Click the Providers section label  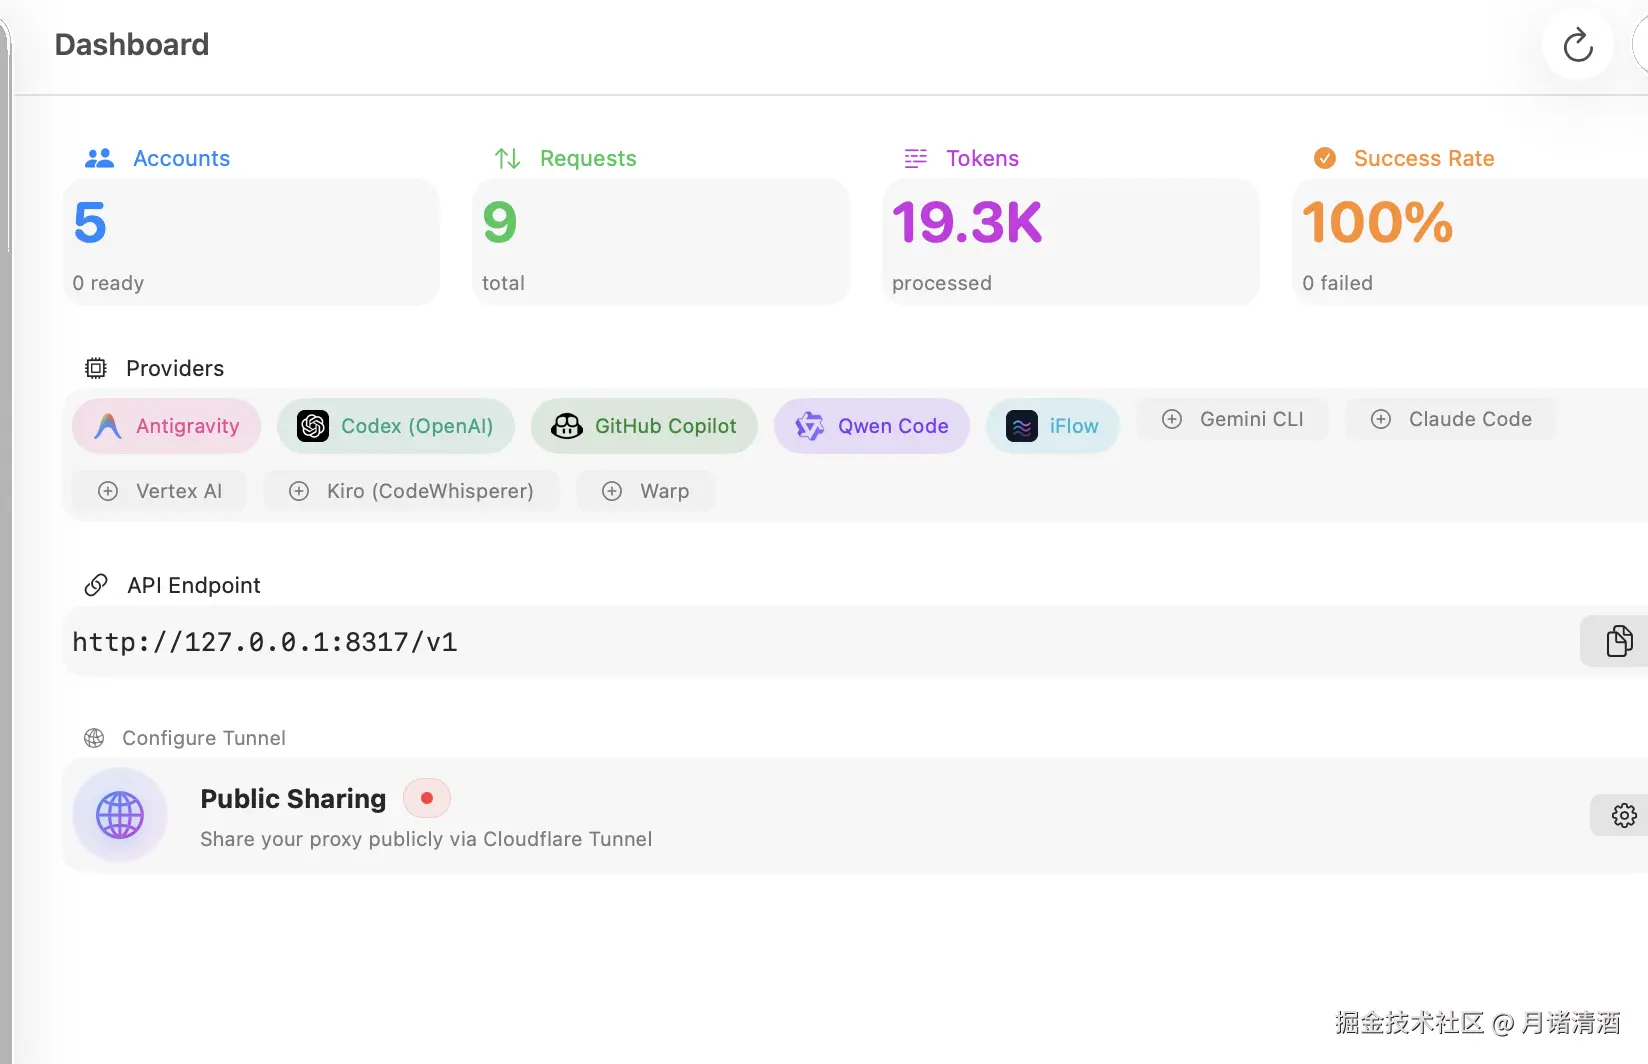click(x=175, y=368)
